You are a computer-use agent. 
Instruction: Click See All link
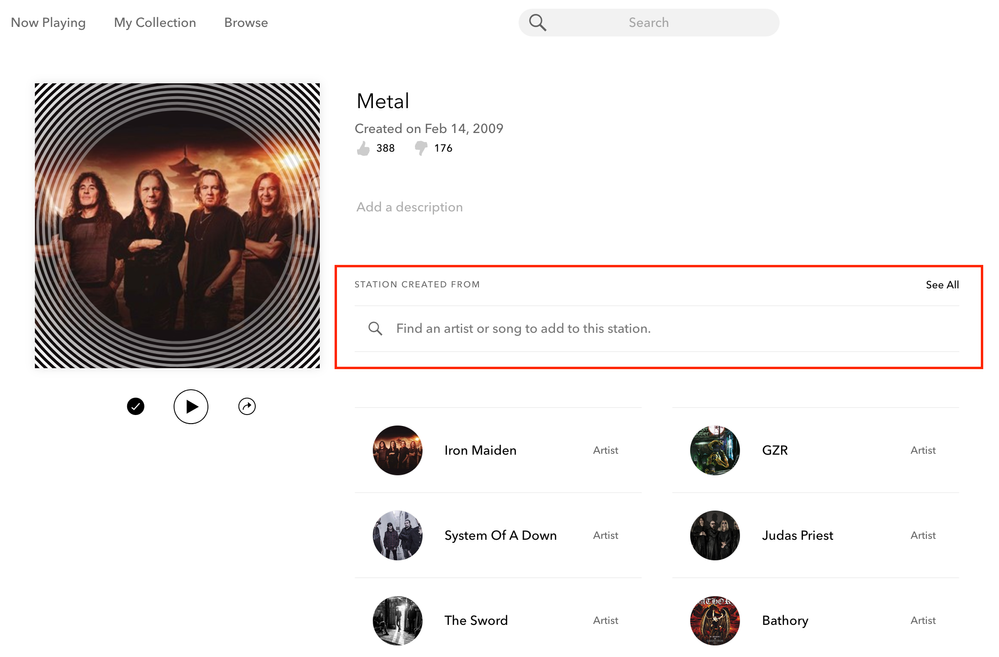[942, 285]
